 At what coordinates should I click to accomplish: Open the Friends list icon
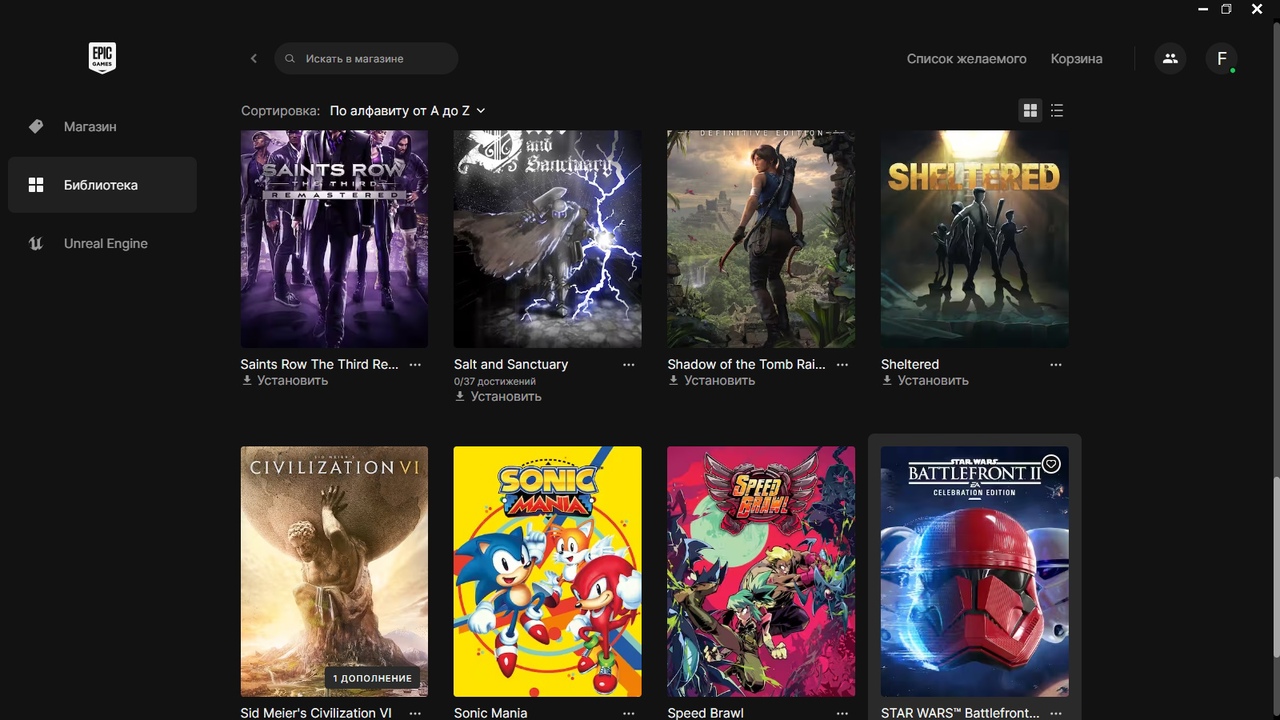1170,58
